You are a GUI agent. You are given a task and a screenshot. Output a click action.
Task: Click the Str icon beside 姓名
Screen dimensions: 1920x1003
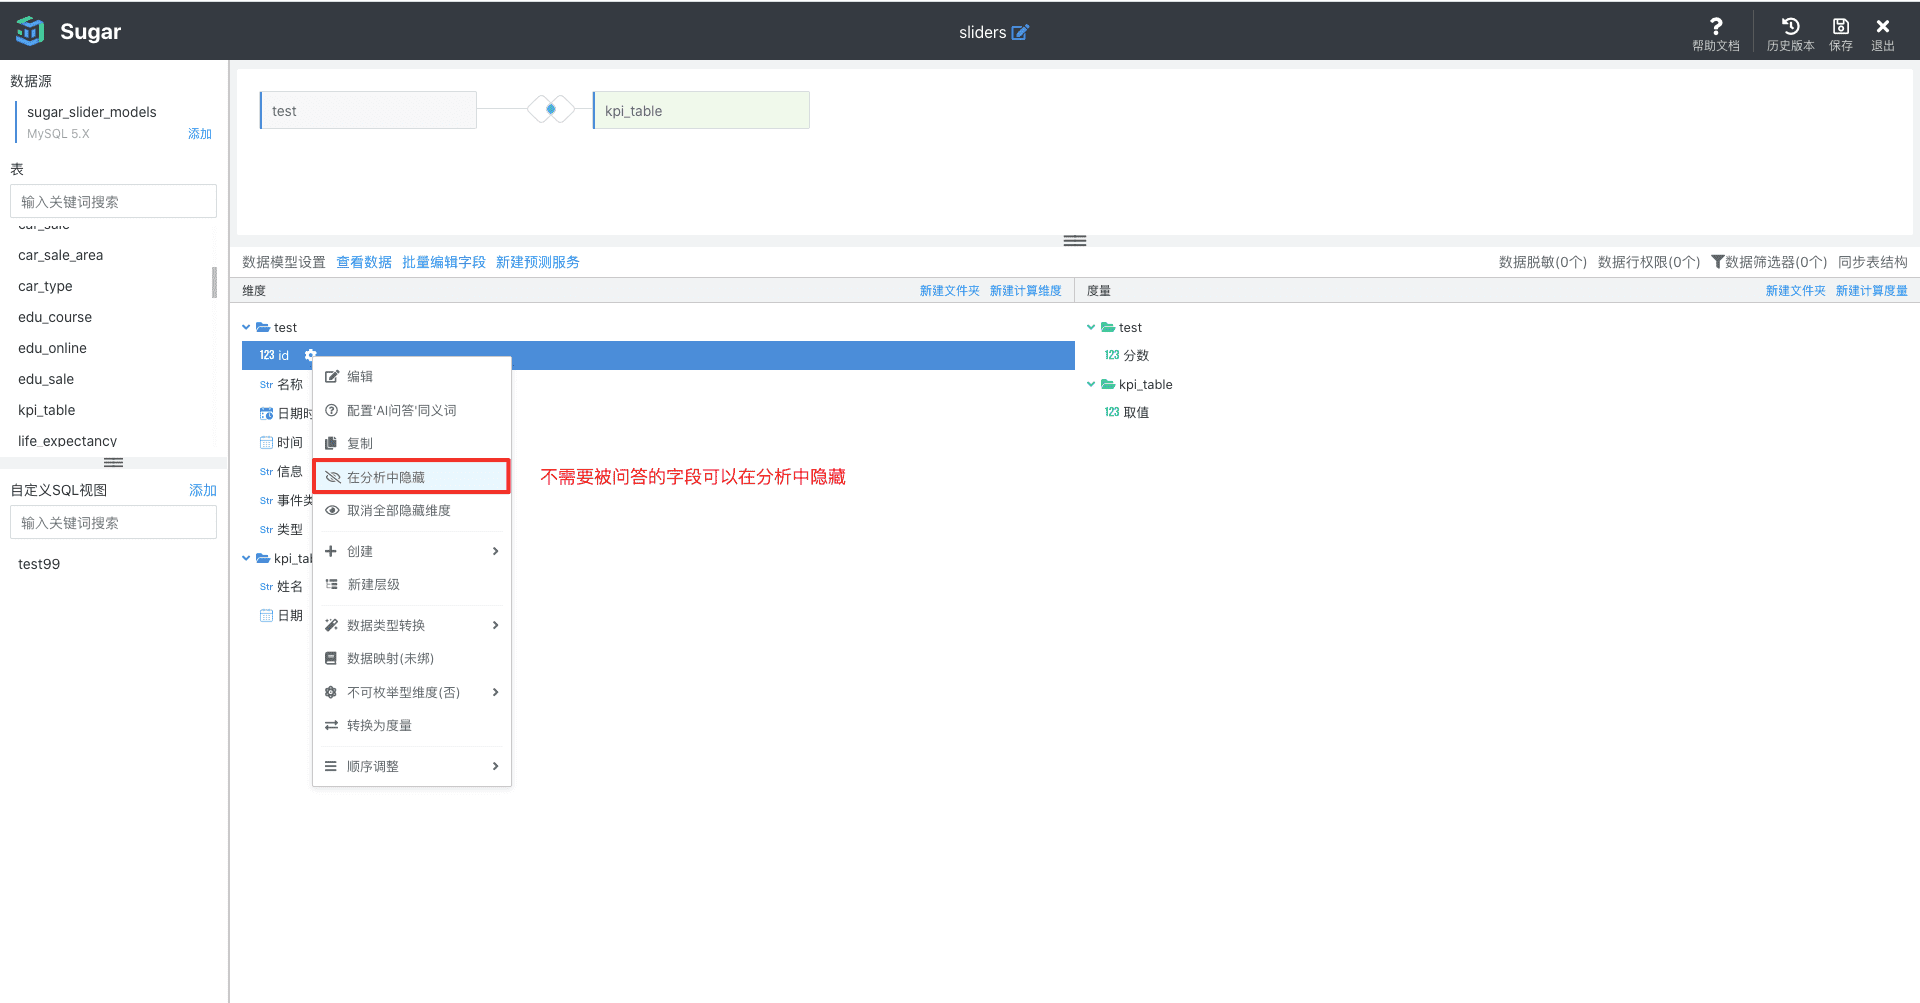266,587
